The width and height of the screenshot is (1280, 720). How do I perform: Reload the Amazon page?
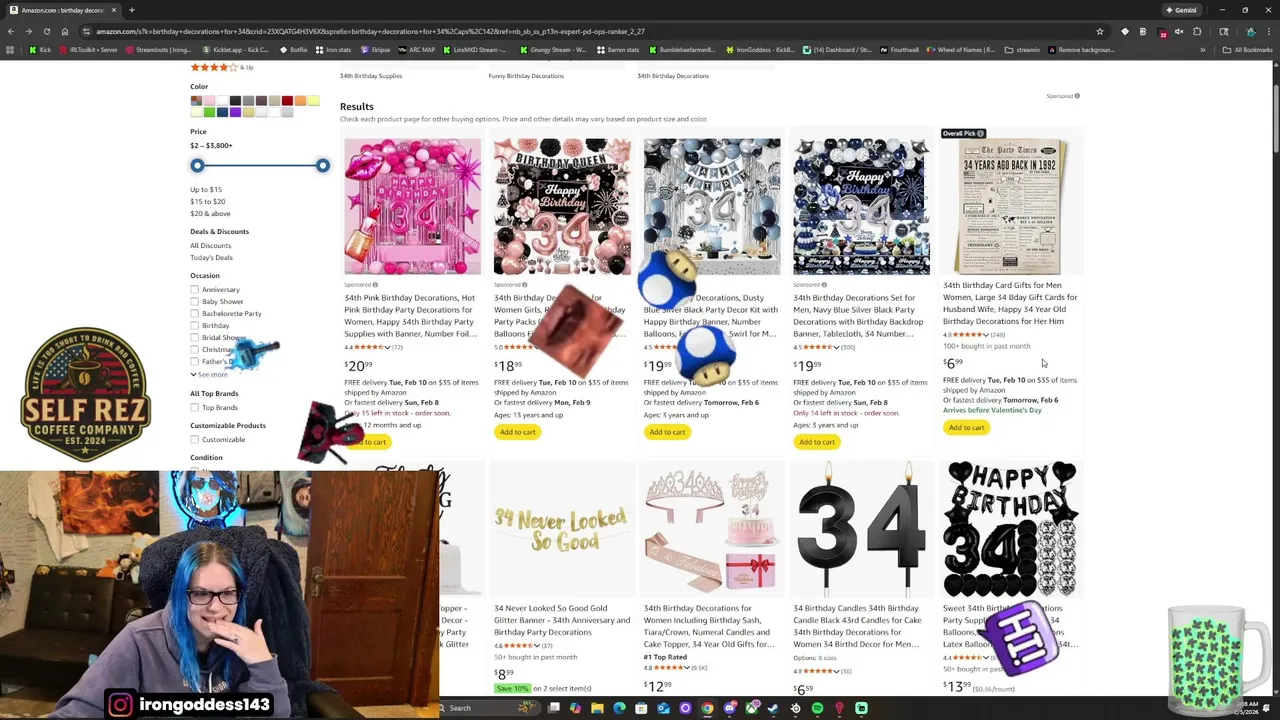tap(46, 31)
